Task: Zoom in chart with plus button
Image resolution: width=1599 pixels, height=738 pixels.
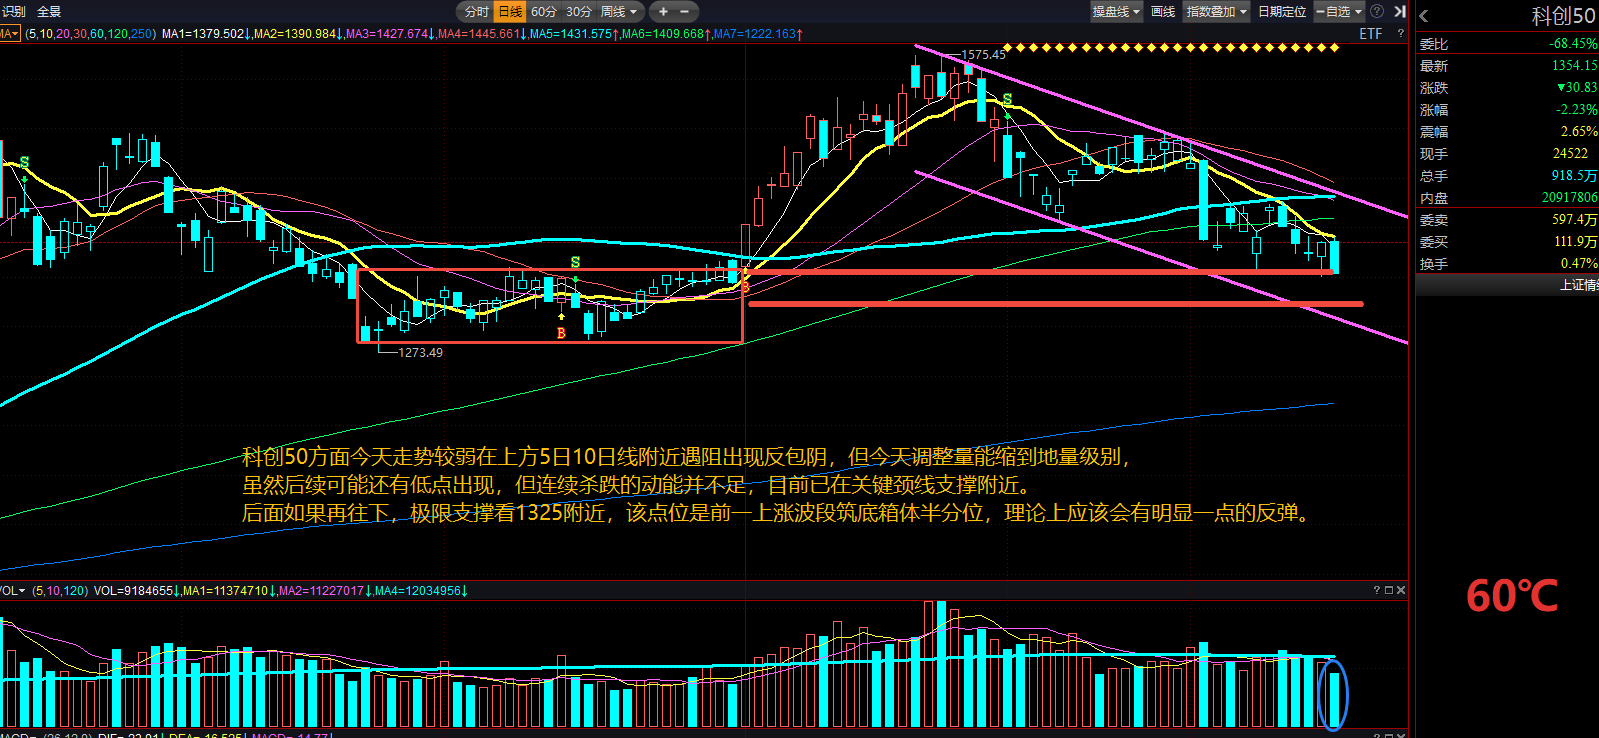Action: [x=663, y=12]
